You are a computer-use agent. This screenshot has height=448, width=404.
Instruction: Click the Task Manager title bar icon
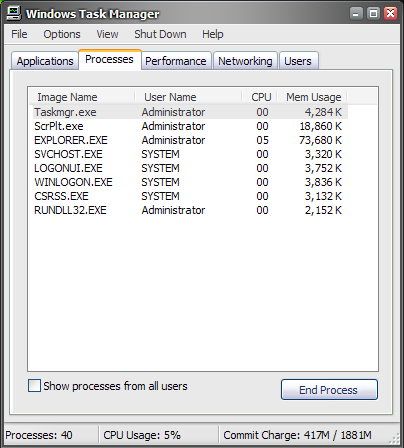pos(14,13)
